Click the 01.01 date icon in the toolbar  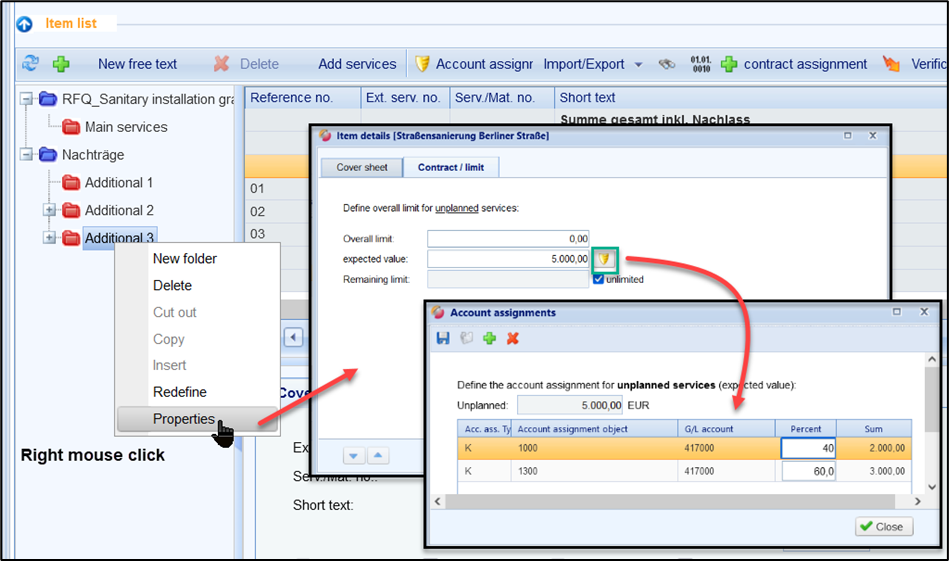point(700,64)
